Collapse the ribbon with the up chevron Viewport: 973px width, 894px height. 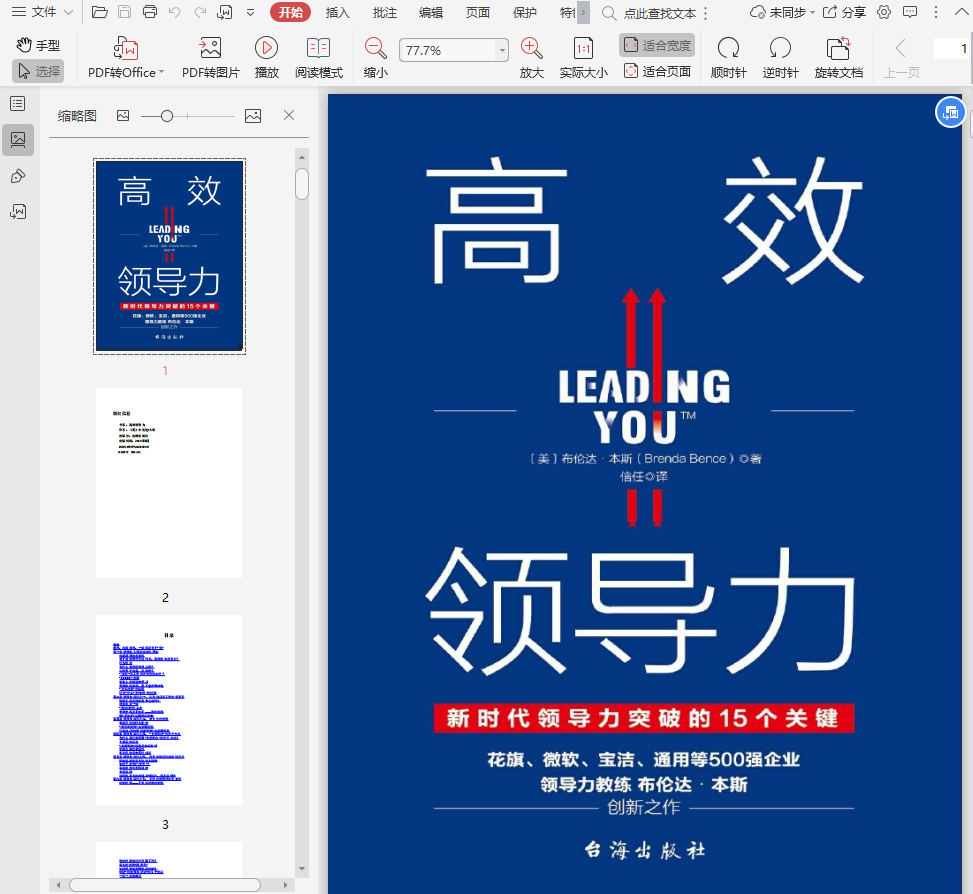(x=961, y=12)
